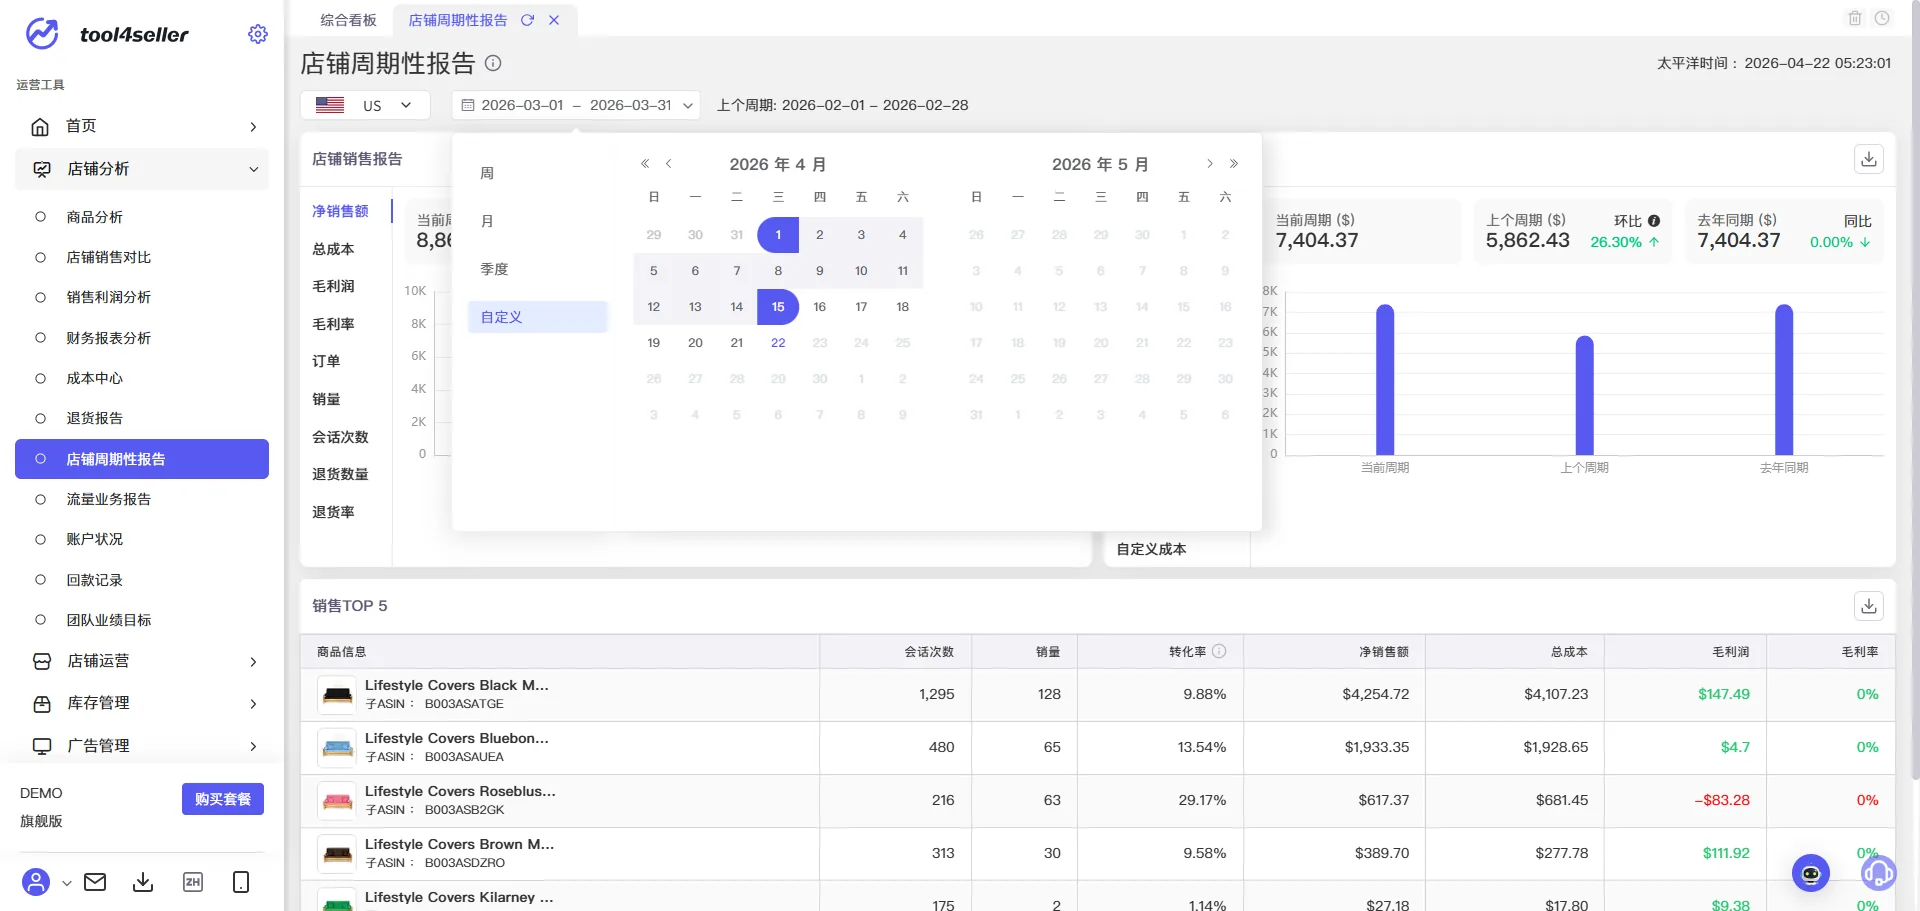This screenshot has height=911, width=1920.
Task: Select the 净销售额 metric
Action: click(340, 211)
